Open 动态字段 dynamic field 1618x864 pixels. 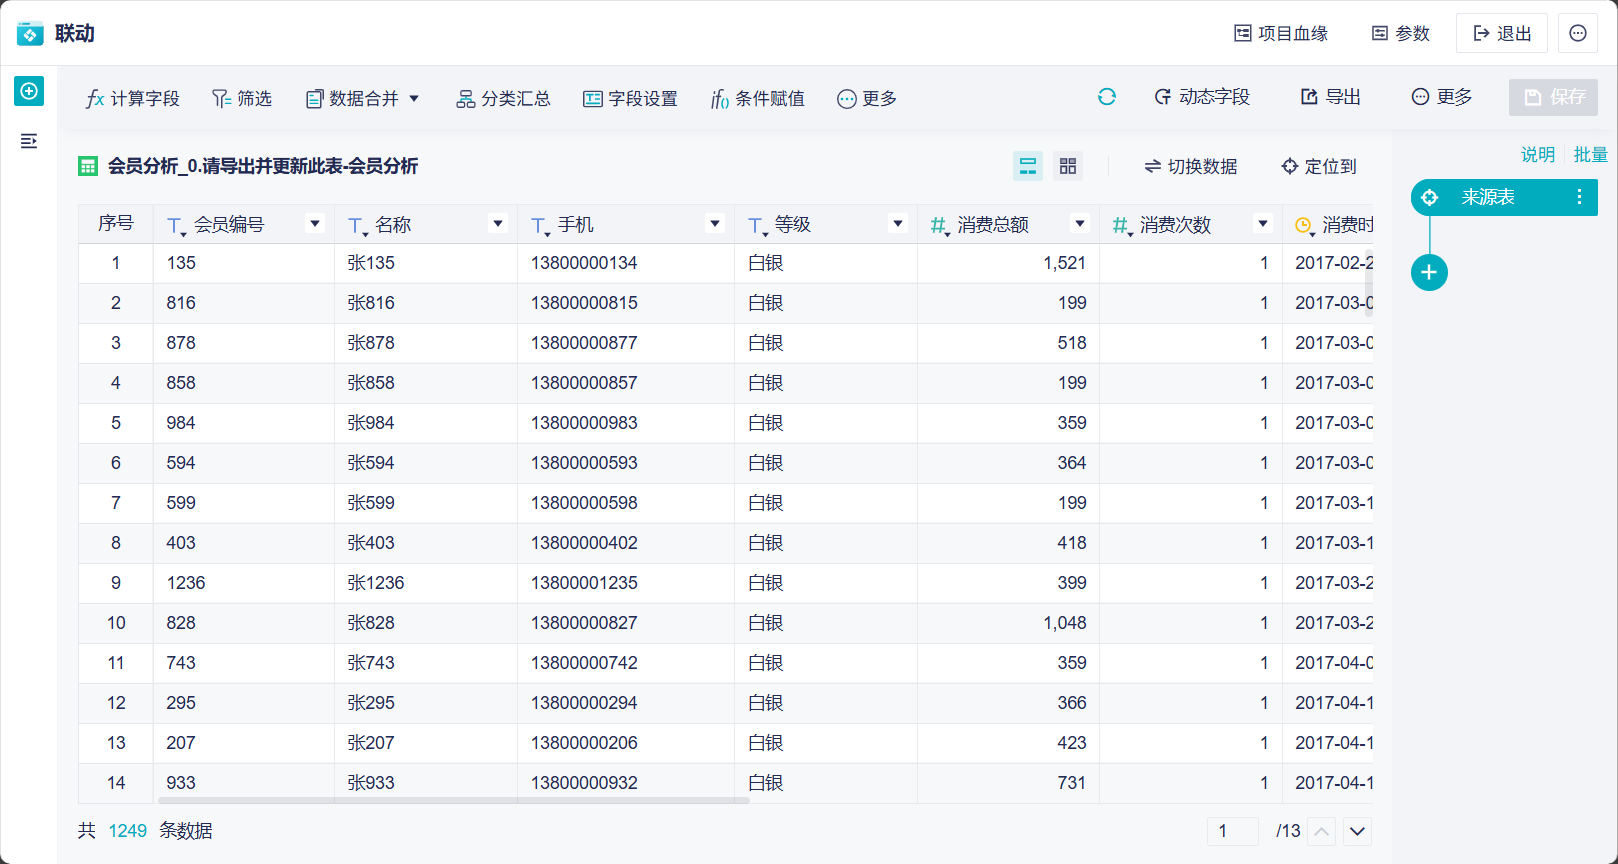pos(1202,97)
